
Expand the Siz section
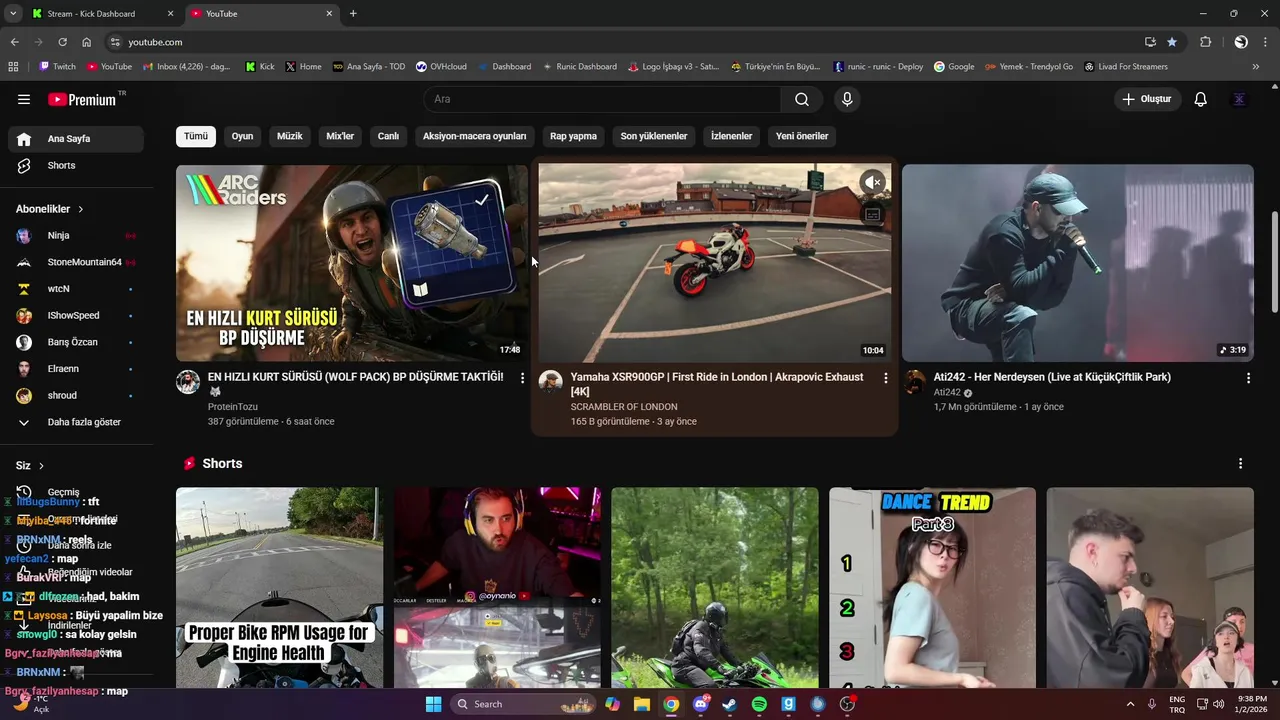click(30, 466)
